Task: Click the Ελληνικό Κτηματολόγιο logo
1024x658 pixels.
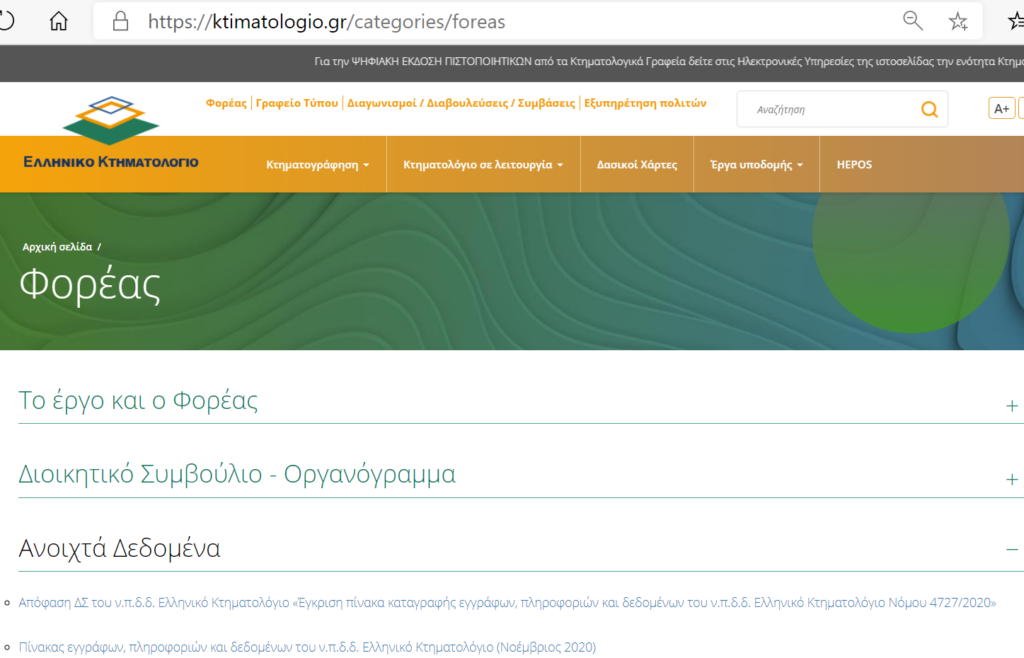Action: [x=110, y=133]
